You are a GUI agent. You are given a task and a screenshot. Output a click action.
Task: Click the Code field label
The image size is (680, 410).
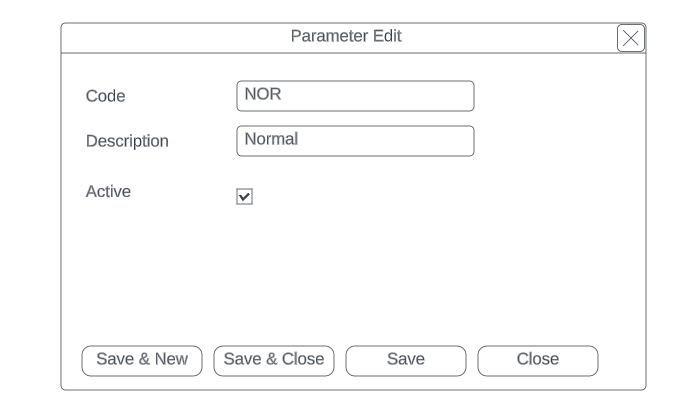[105, 97]
